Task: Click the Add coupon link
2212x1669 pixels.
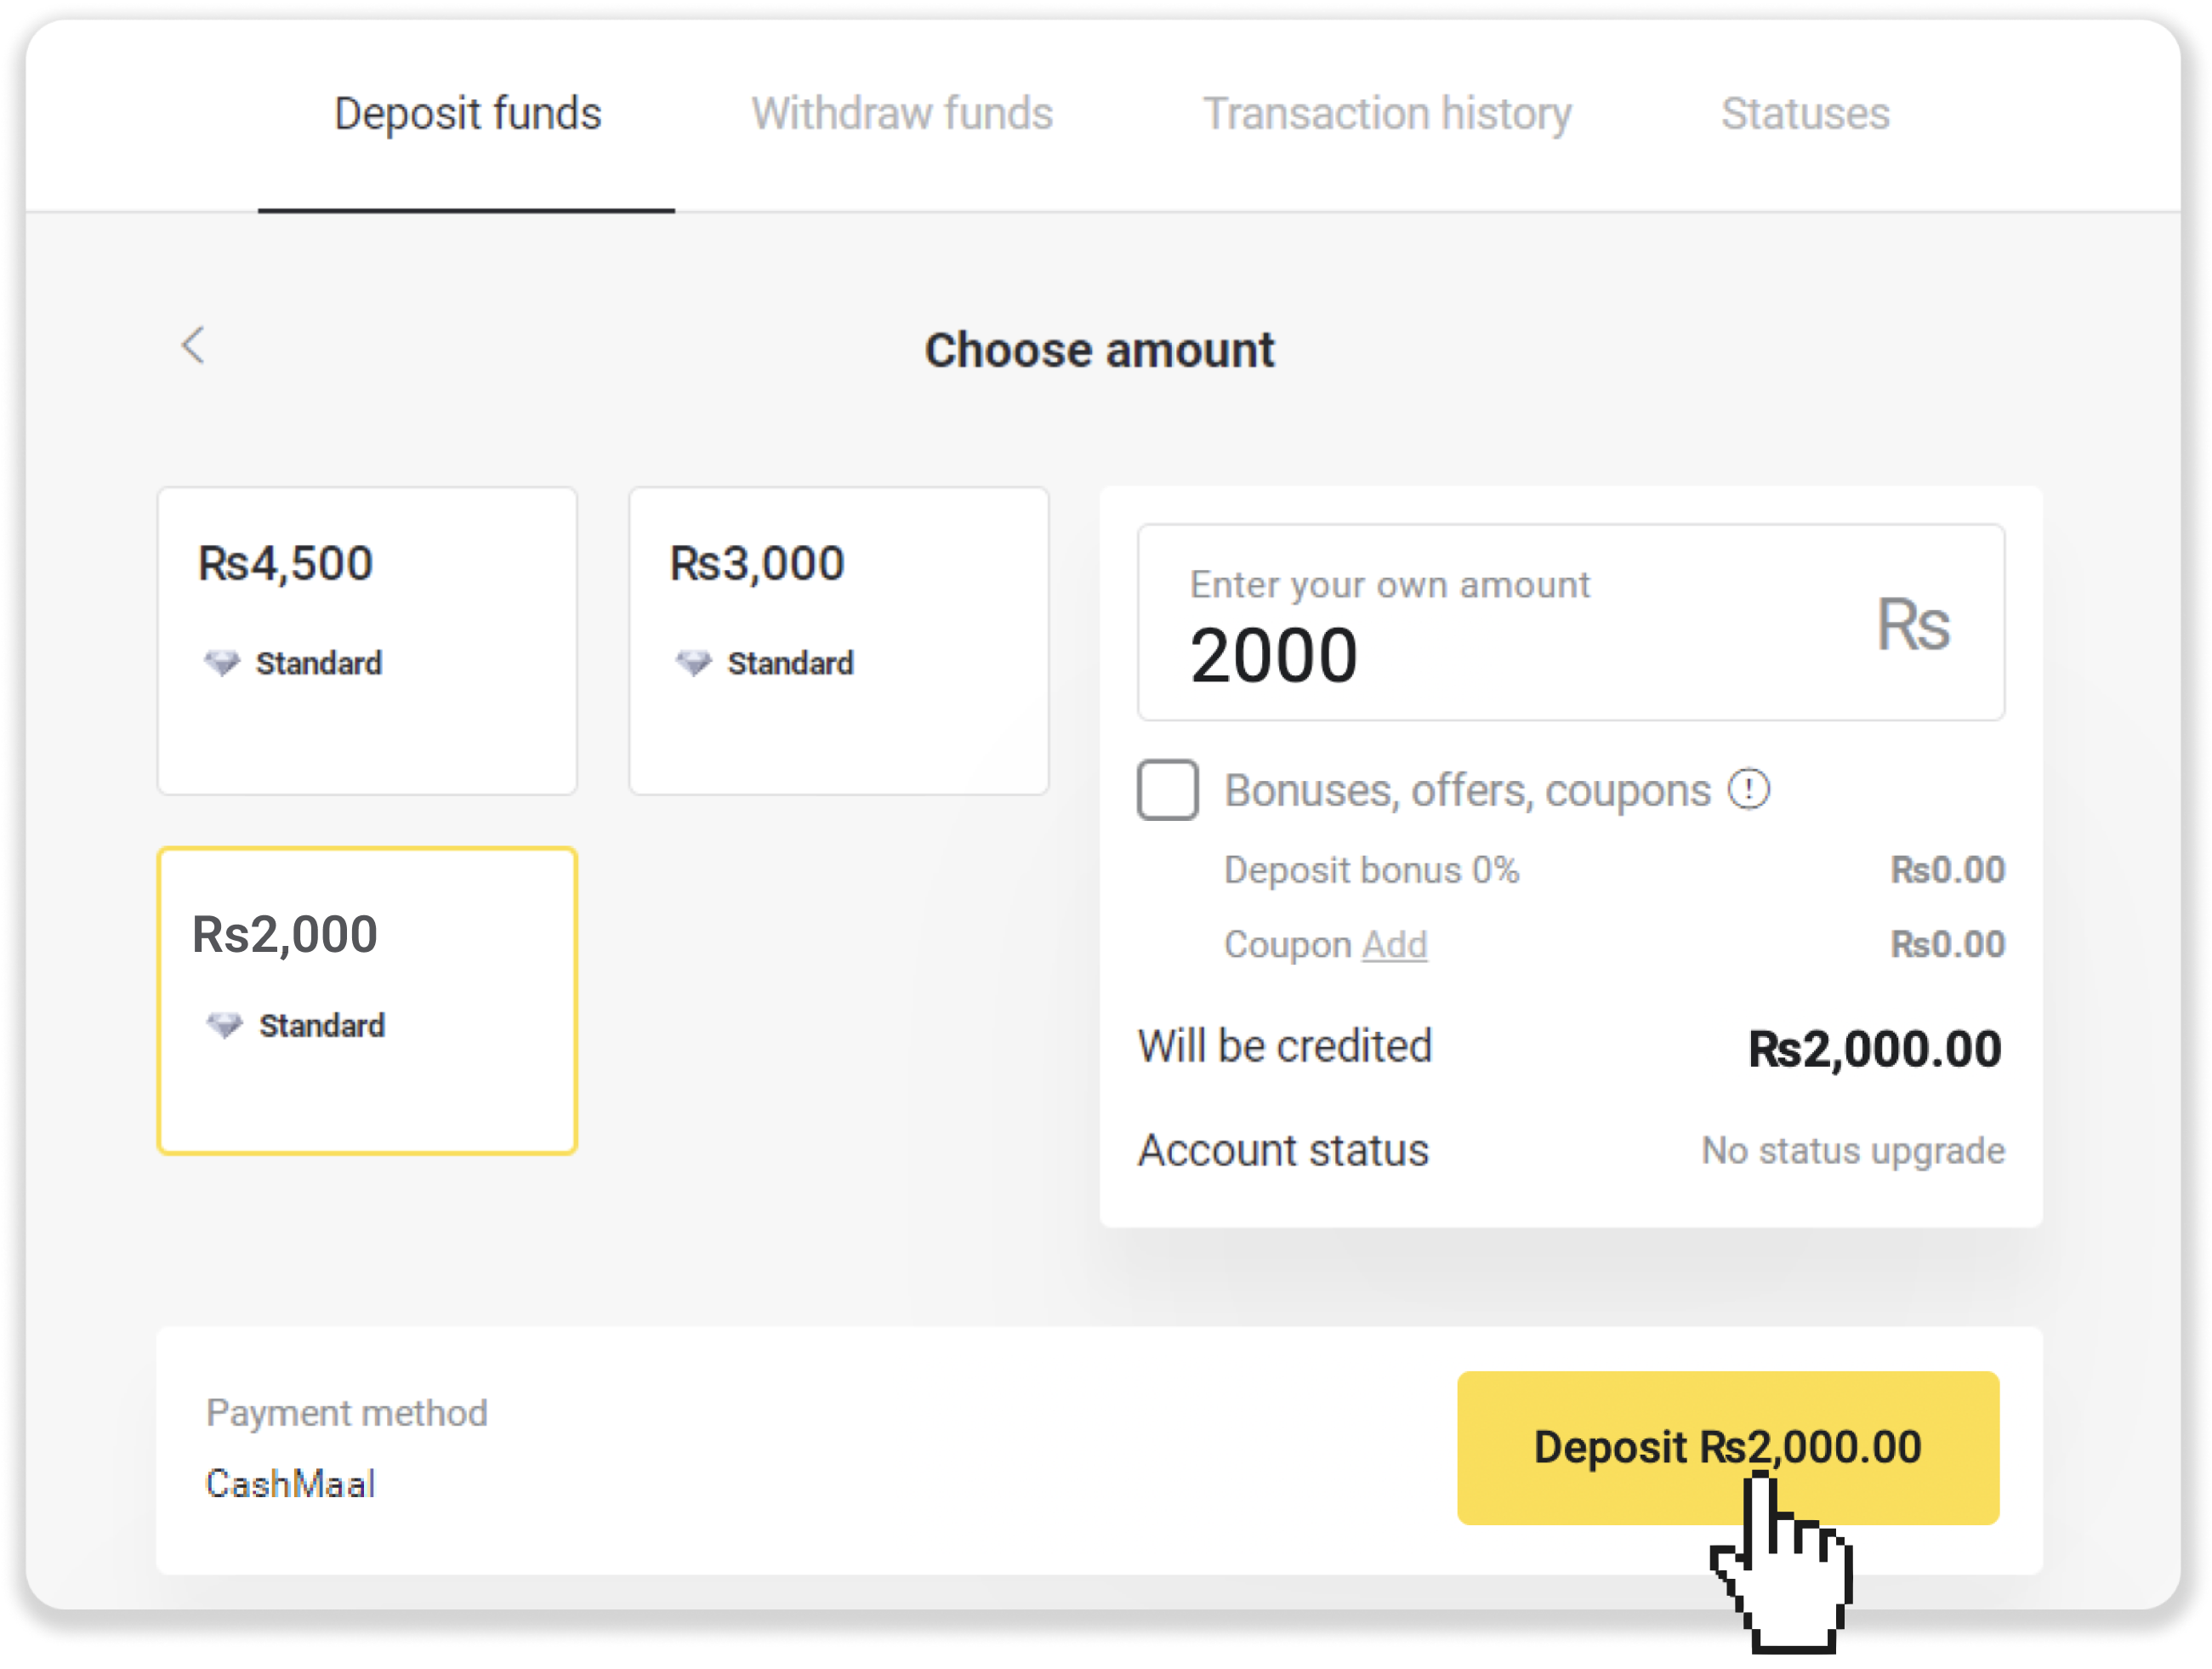Action: [1394, 945]
